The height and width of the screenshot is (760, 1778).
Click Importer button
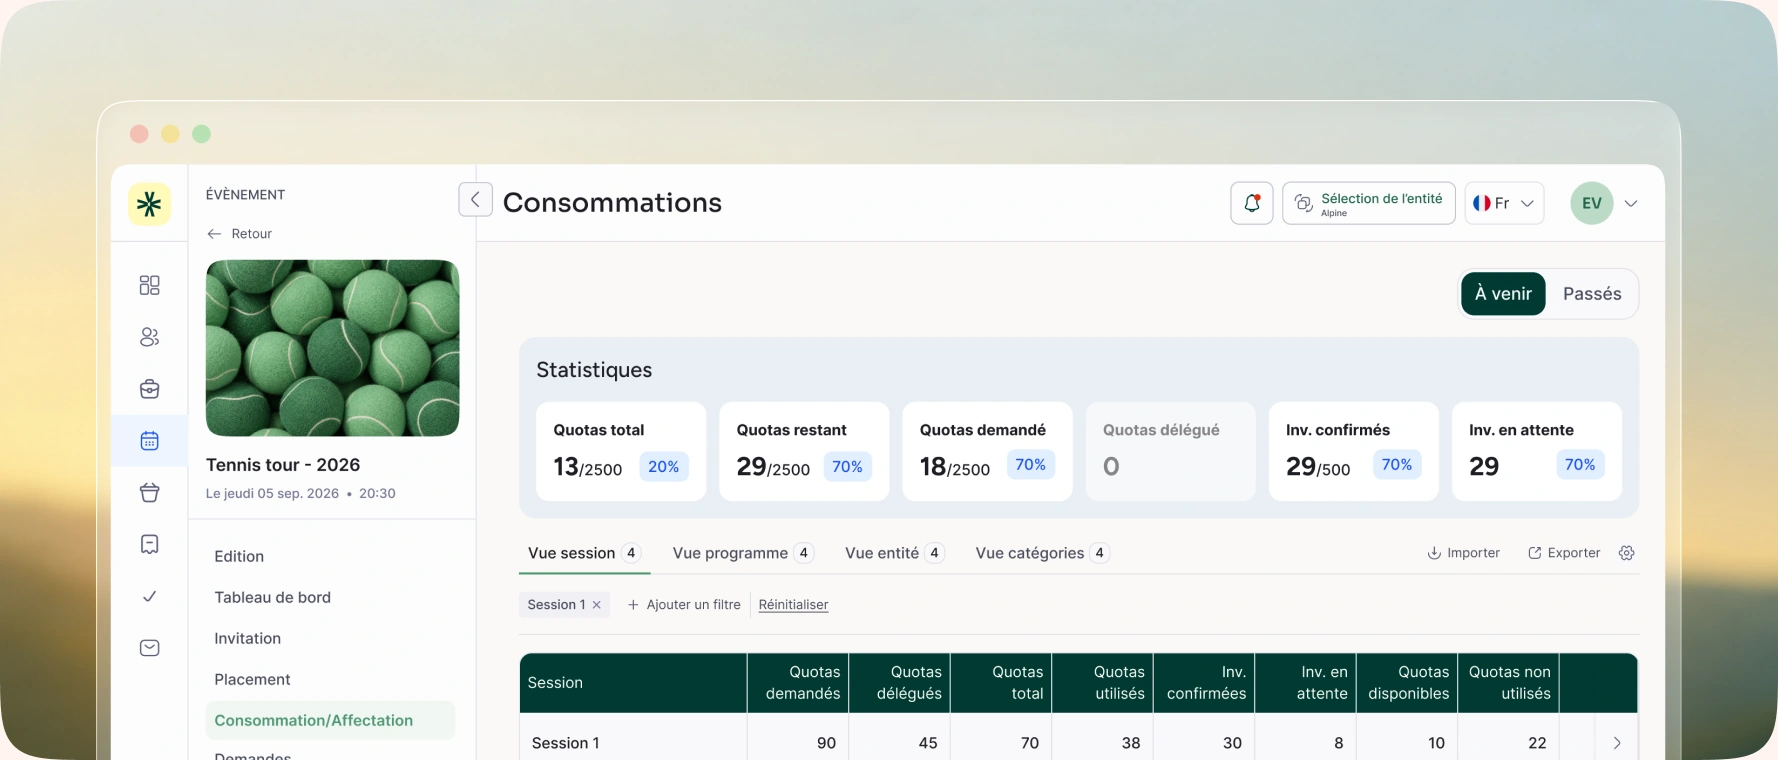1463,553
